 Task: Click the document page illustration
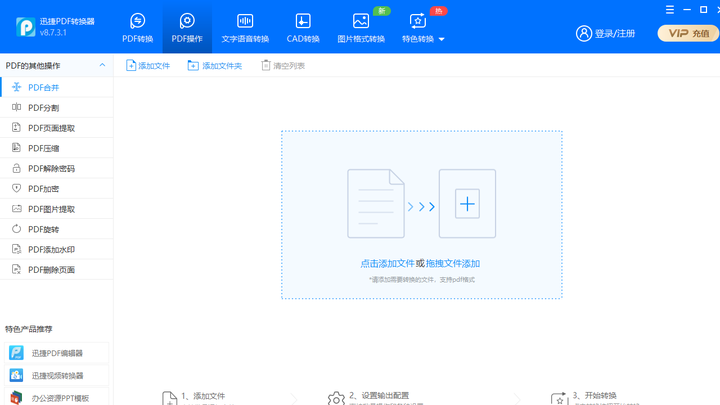[376, 203]
